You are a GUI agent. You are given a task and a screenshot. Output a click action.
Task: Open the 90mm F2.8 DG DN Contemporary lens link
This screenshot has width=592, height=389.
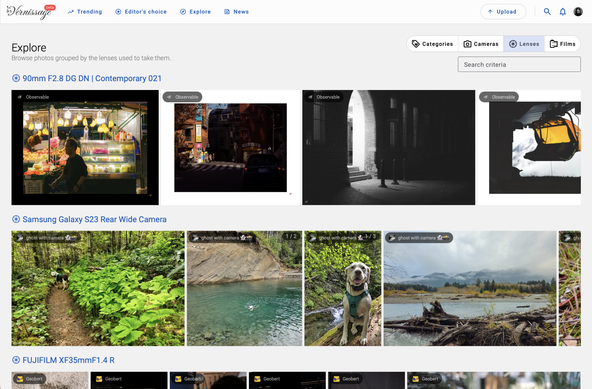(92, 78)
